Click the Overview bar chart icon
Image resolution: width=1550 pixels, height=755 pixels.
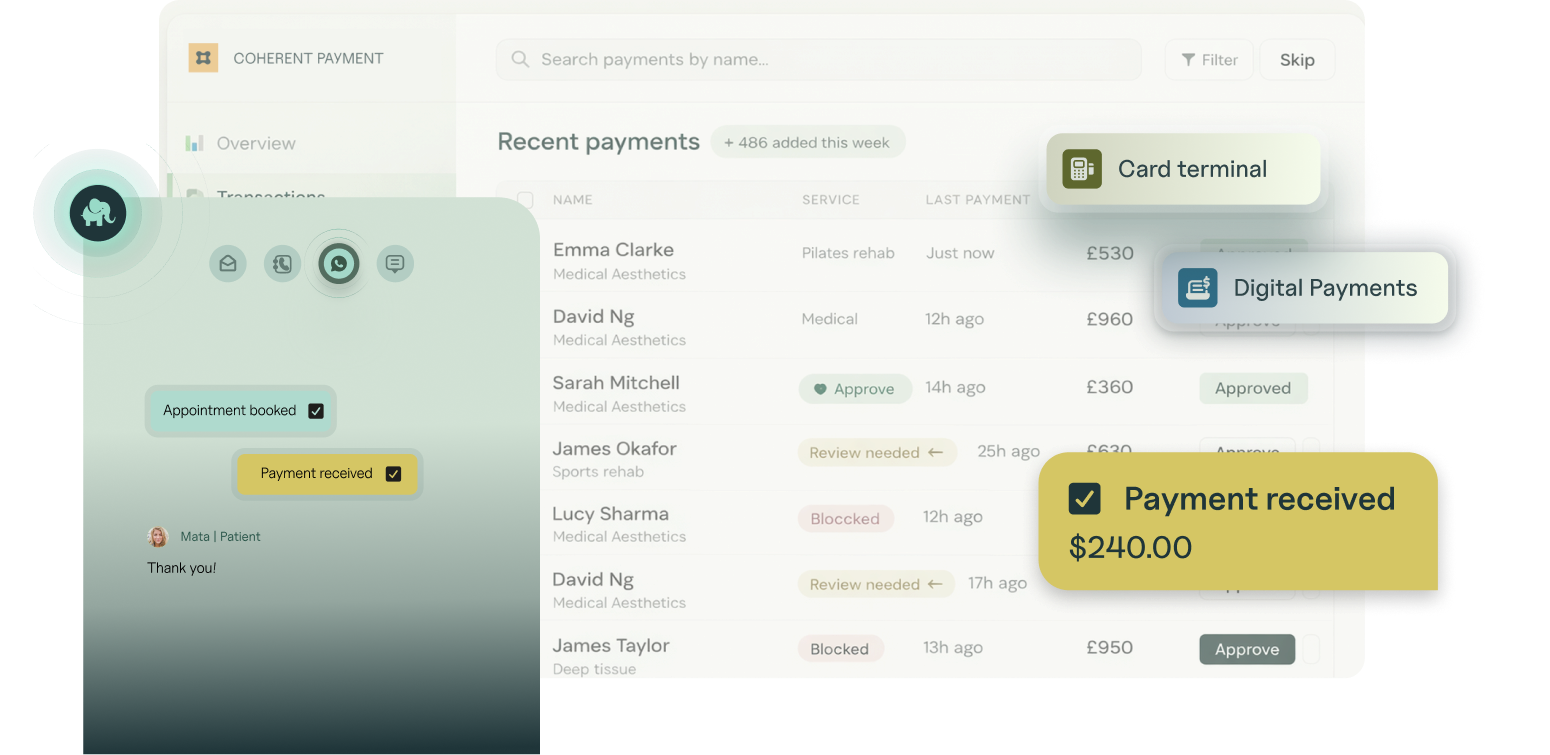point(194,143)
